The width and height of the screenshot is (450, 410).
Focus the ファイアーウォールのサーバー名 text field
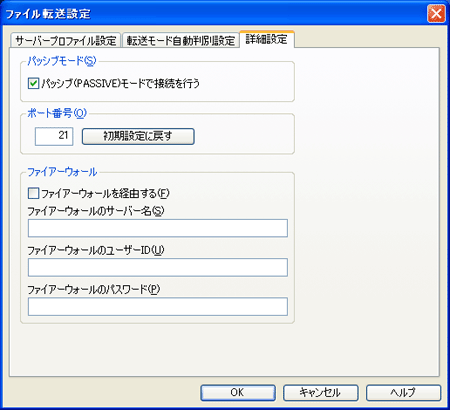coord(158,228)
